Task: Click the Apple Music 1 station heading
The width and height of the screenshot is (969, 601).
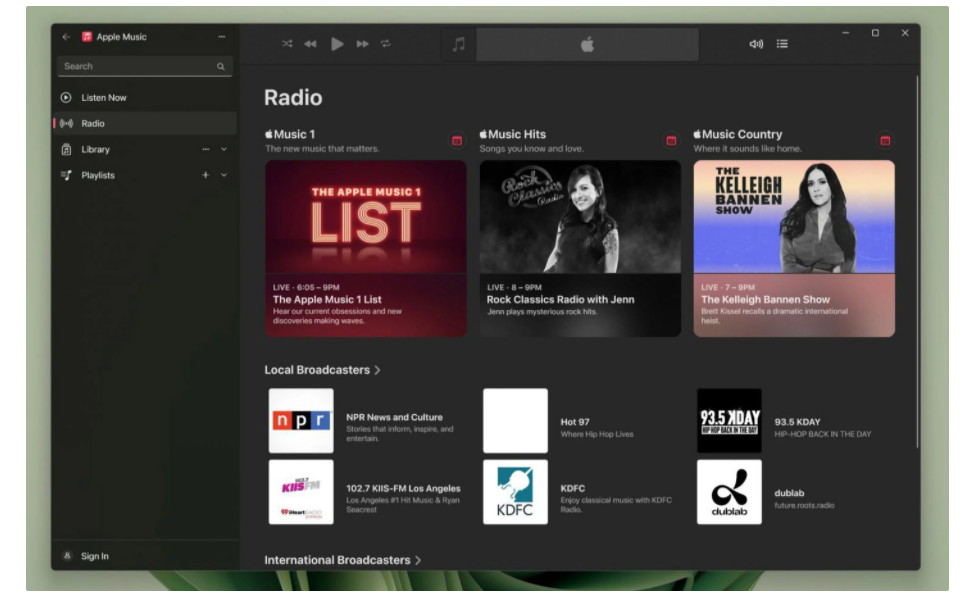Action: tap(290, 134)
